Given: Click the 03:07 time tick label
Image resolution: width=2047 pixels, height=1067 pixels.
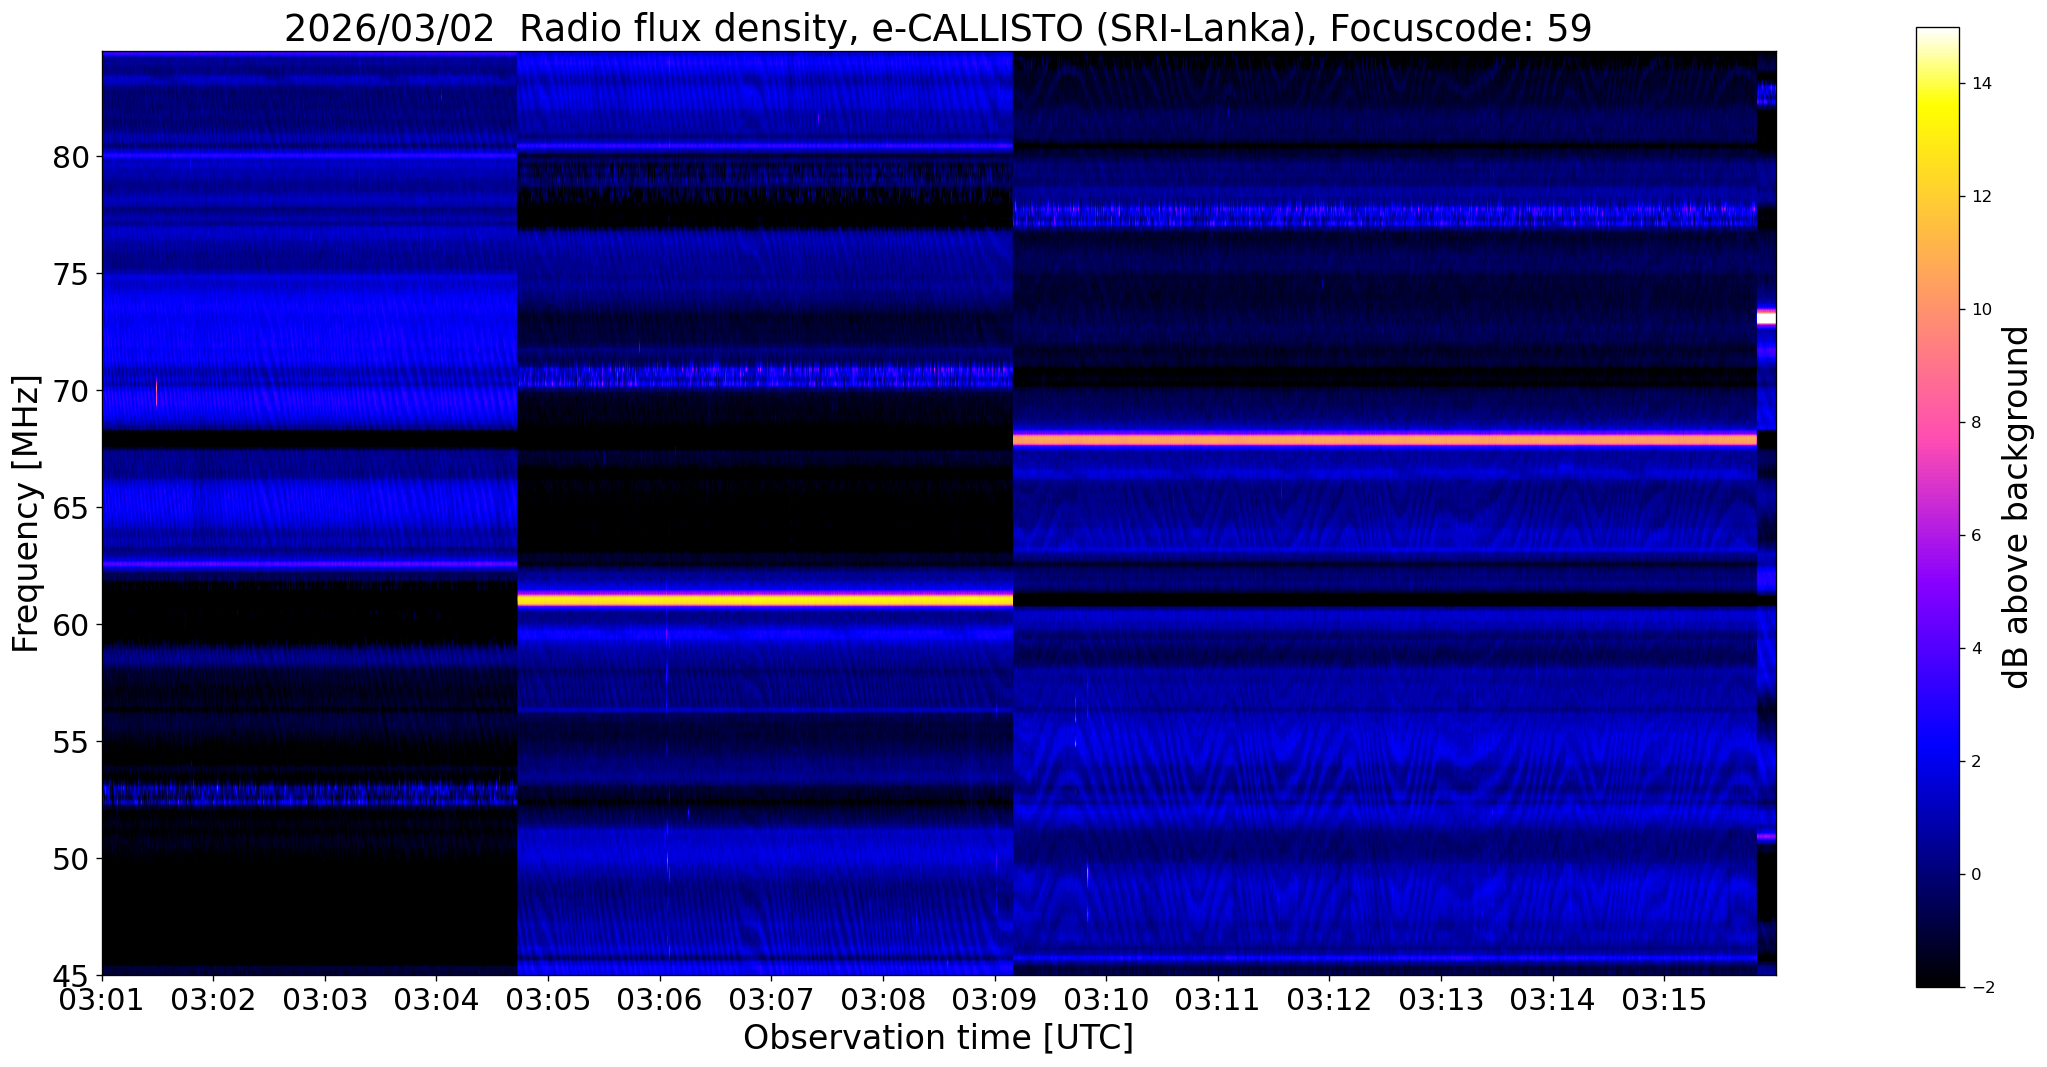Looking at the screenshot, I should (x=771, y=999).
